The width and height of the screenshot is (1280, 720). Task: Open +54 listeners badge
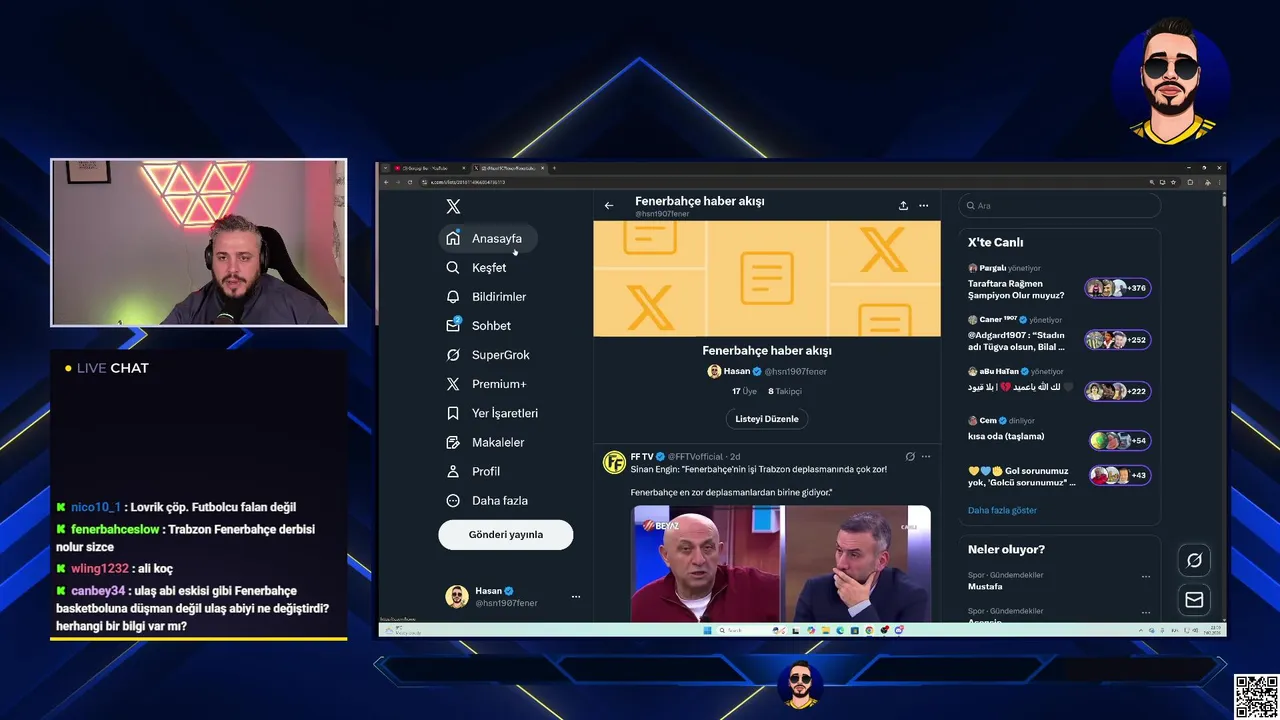point(1120,440)
